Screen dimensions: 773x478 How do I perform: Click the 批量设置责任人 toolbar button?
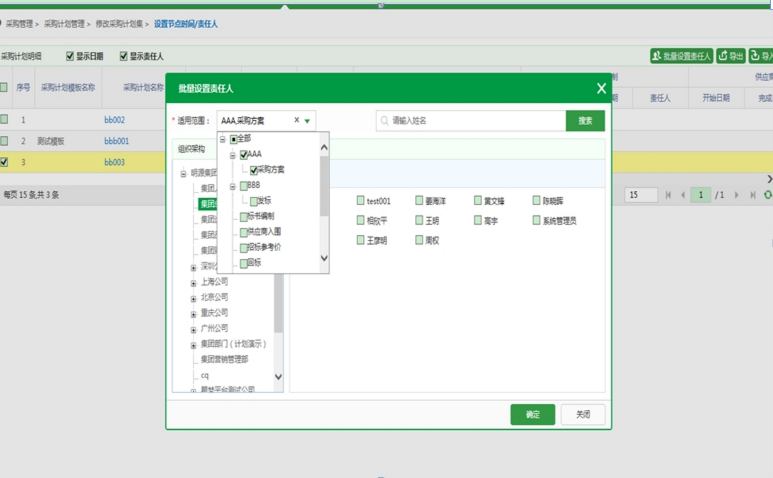tap(681, 56)
